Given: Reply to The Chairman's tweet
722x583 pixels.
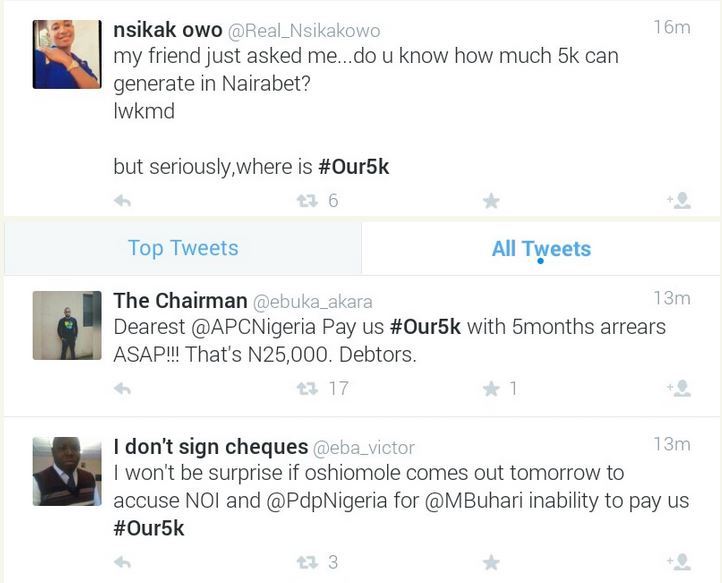Looking at the screenshot, I should pyautogui.click(x=123, y=389).
